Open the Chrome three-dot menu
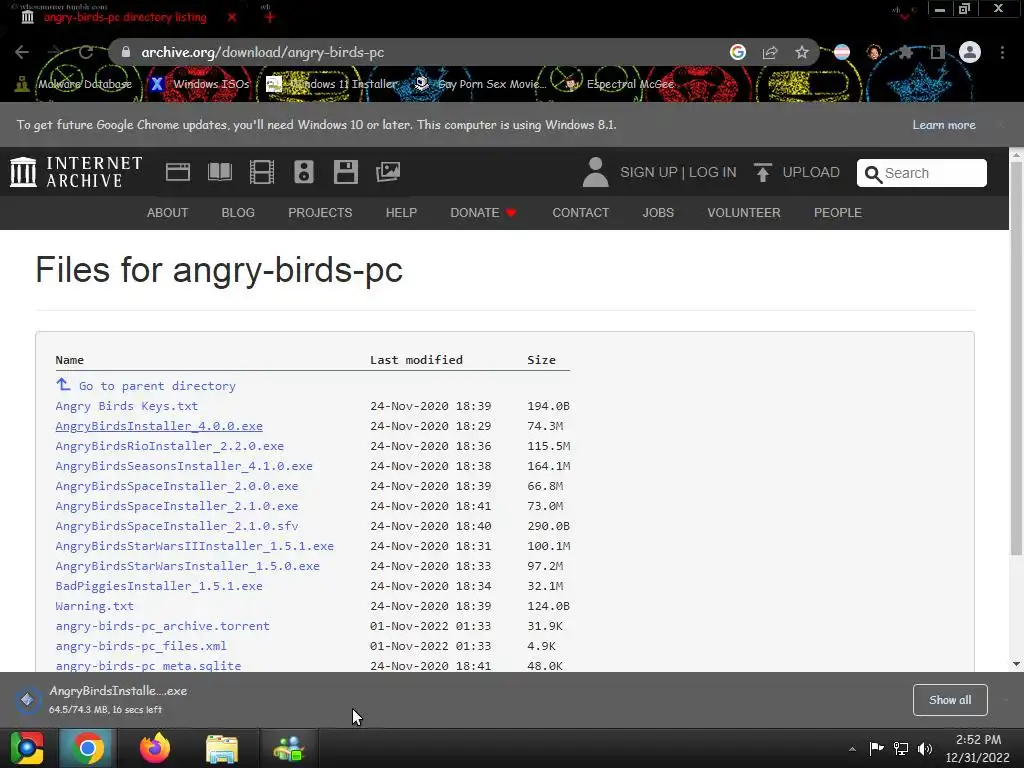 [x=1002, y=52]
